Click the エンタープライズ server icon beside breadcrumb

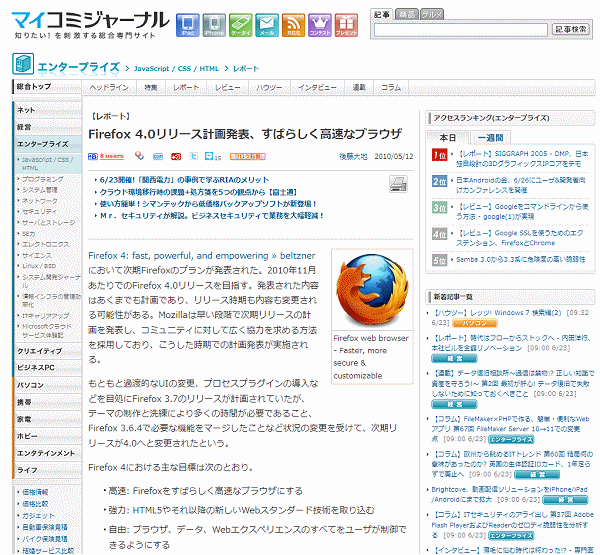(x=23, y=64)
